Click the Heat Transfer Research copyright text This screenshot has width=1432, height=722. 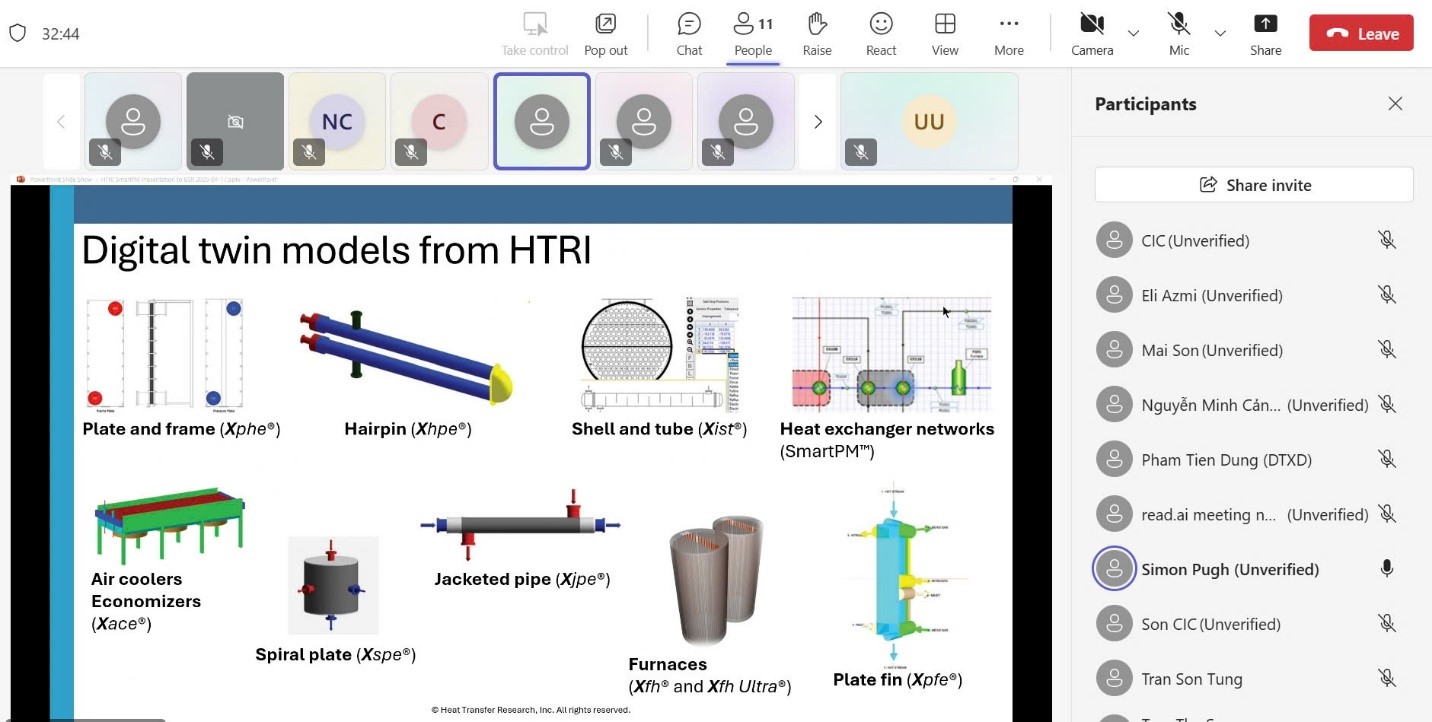click(530, 710)
